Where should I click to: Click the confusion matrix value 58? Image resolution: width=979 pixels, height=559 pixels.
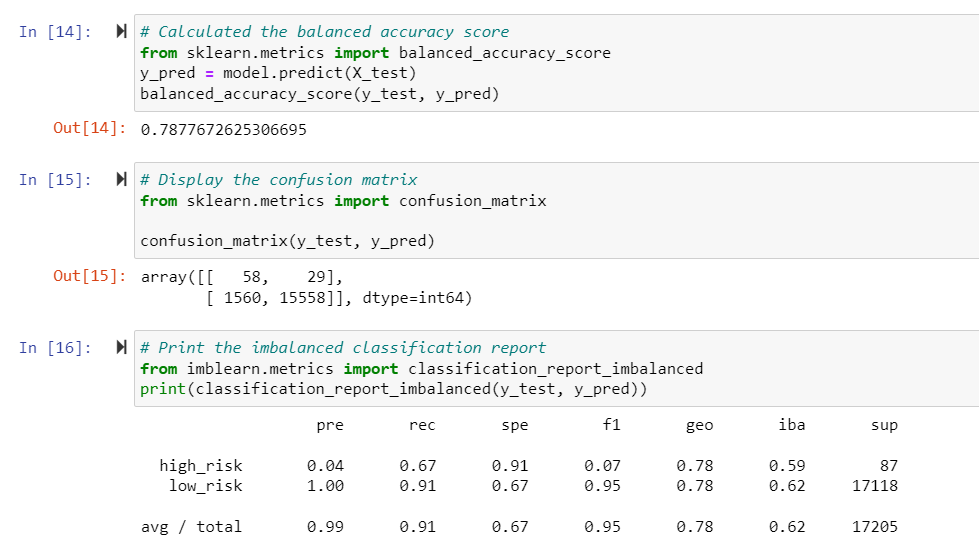tap(251, 277)
